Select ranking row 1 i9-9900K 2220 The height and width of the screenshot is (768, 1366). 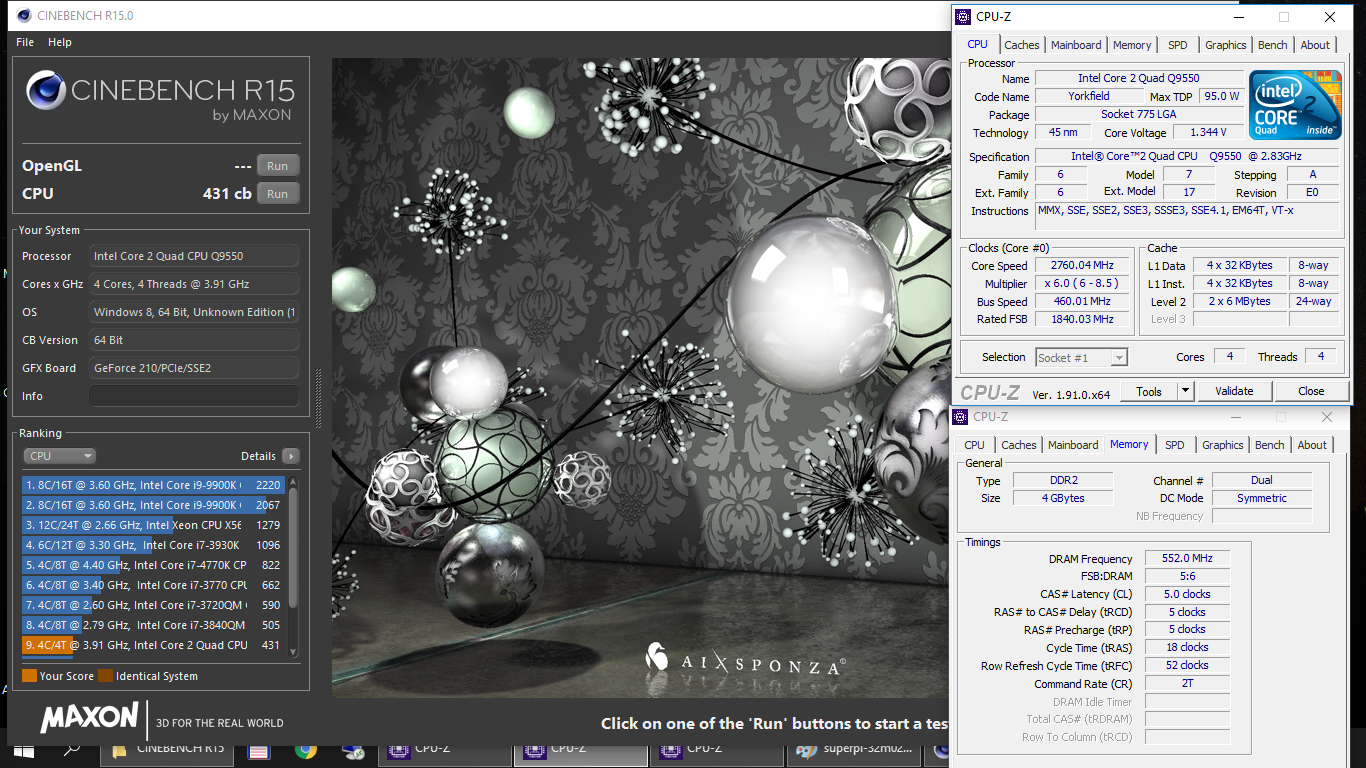[153, 485]
